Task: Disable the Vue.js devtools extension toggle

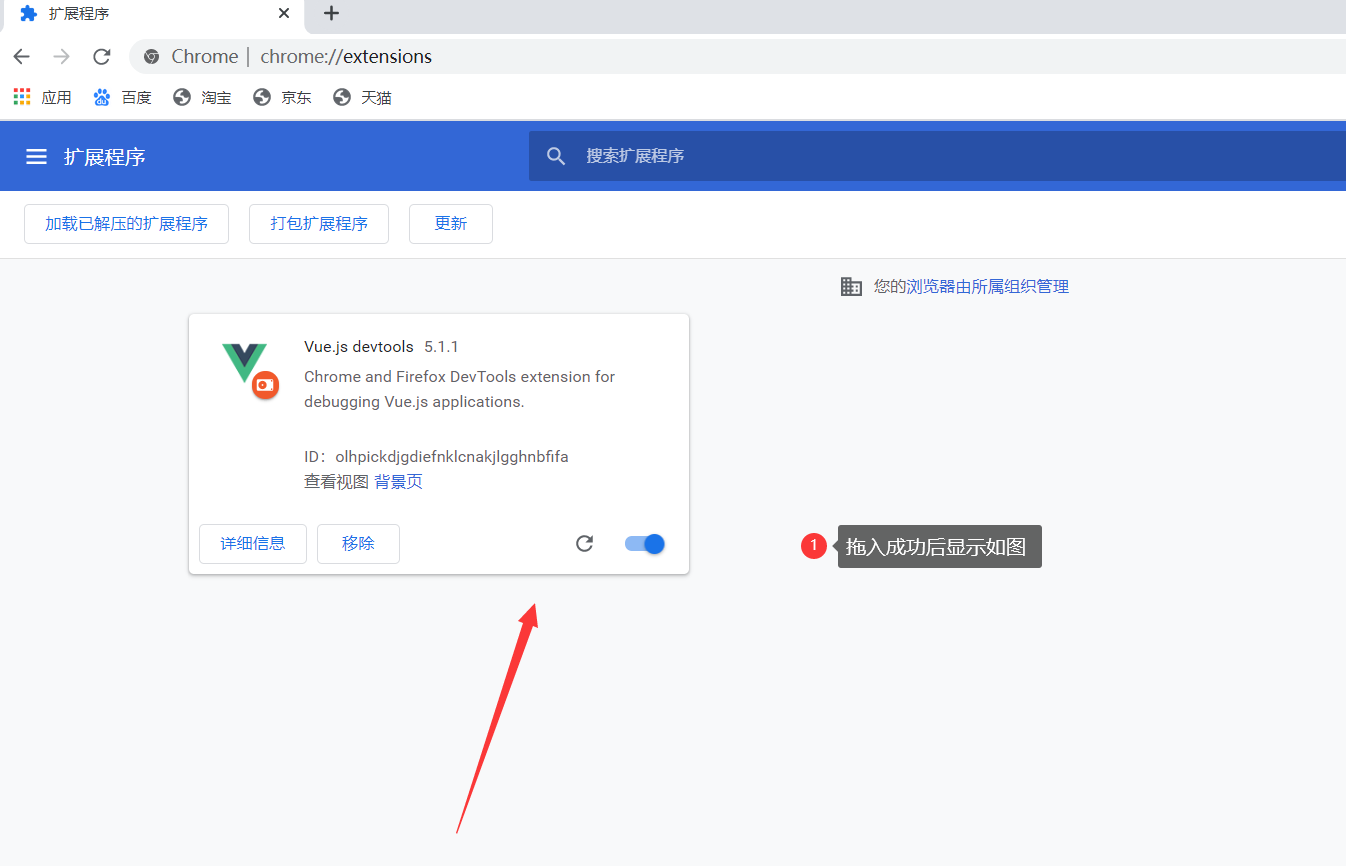Action: 643,543
